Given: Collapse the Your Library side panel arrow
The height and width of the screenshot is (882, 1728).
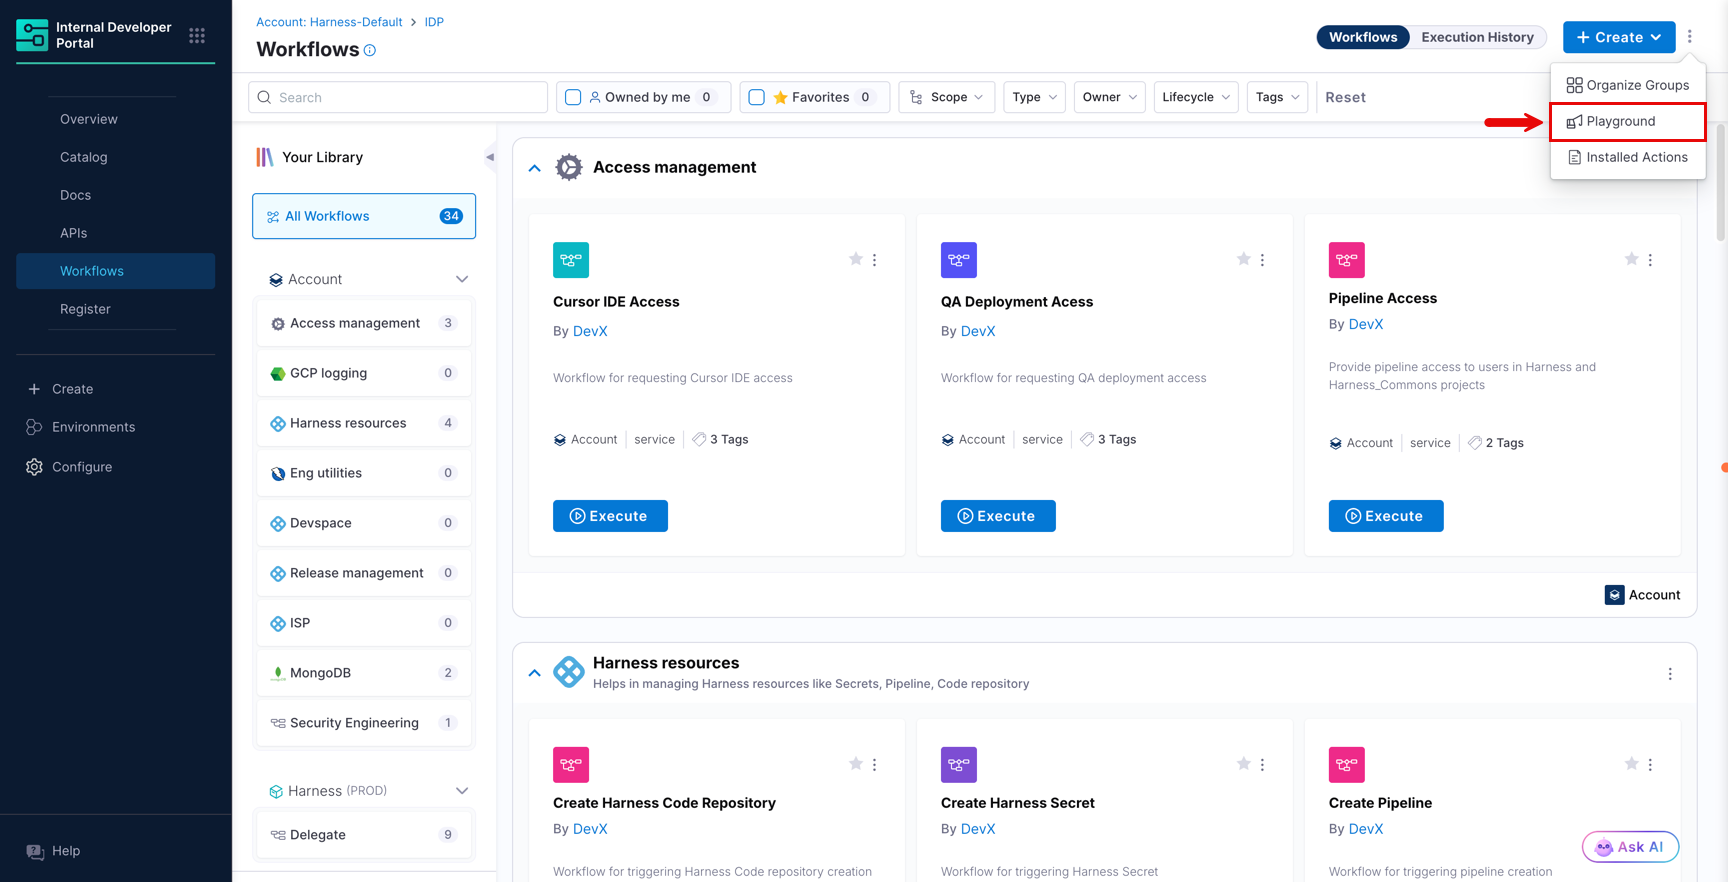Looking at the screenshot, I should pos(490,157).
